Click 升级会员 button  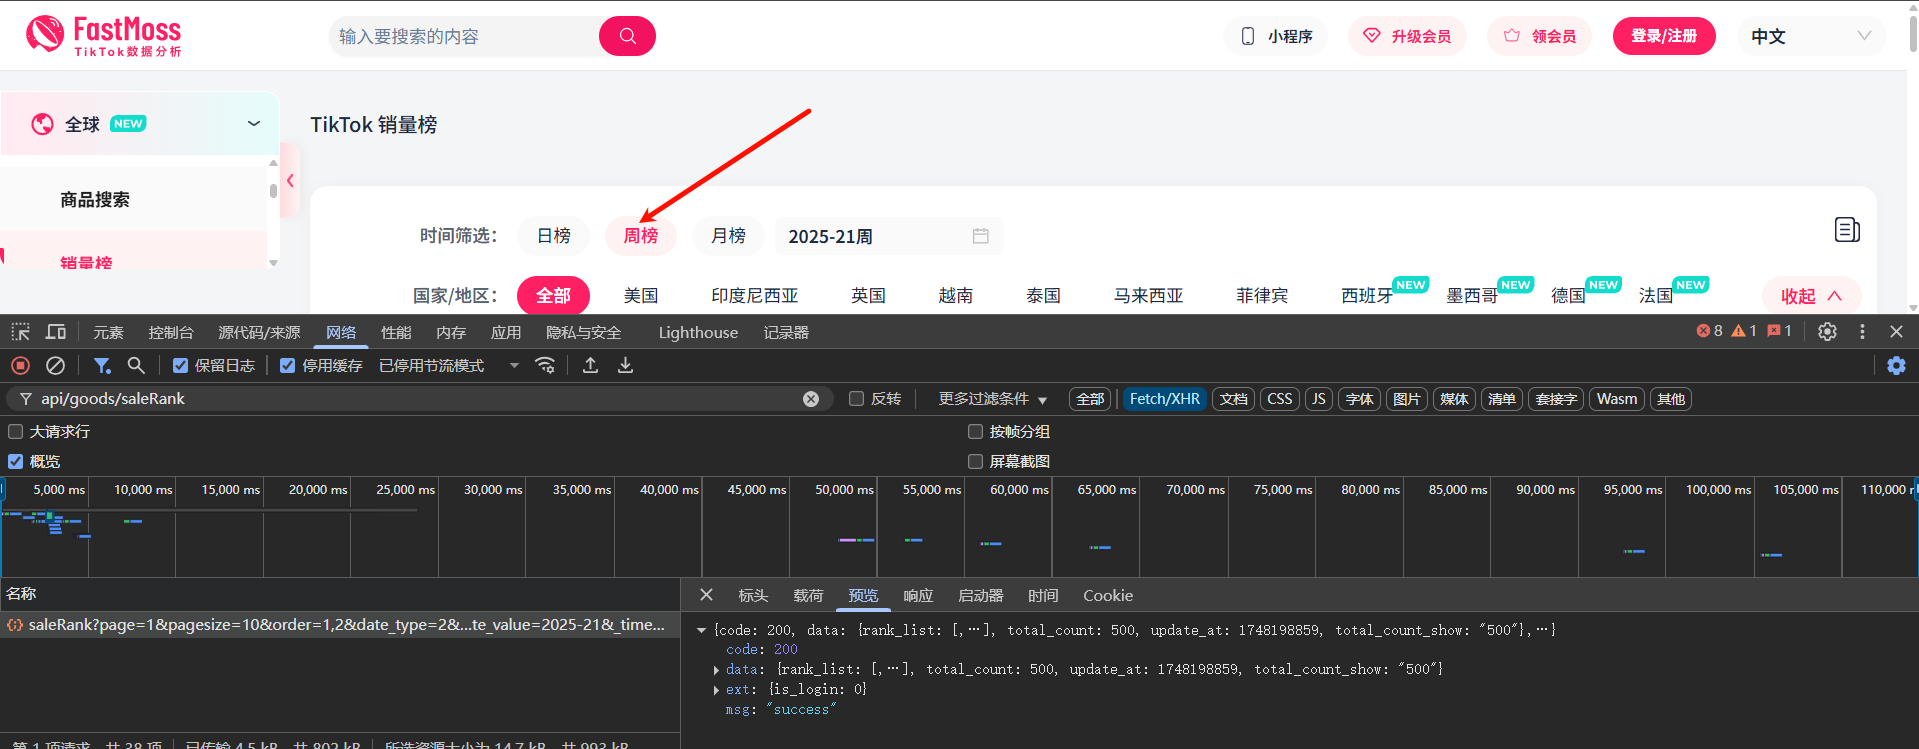1407,36
